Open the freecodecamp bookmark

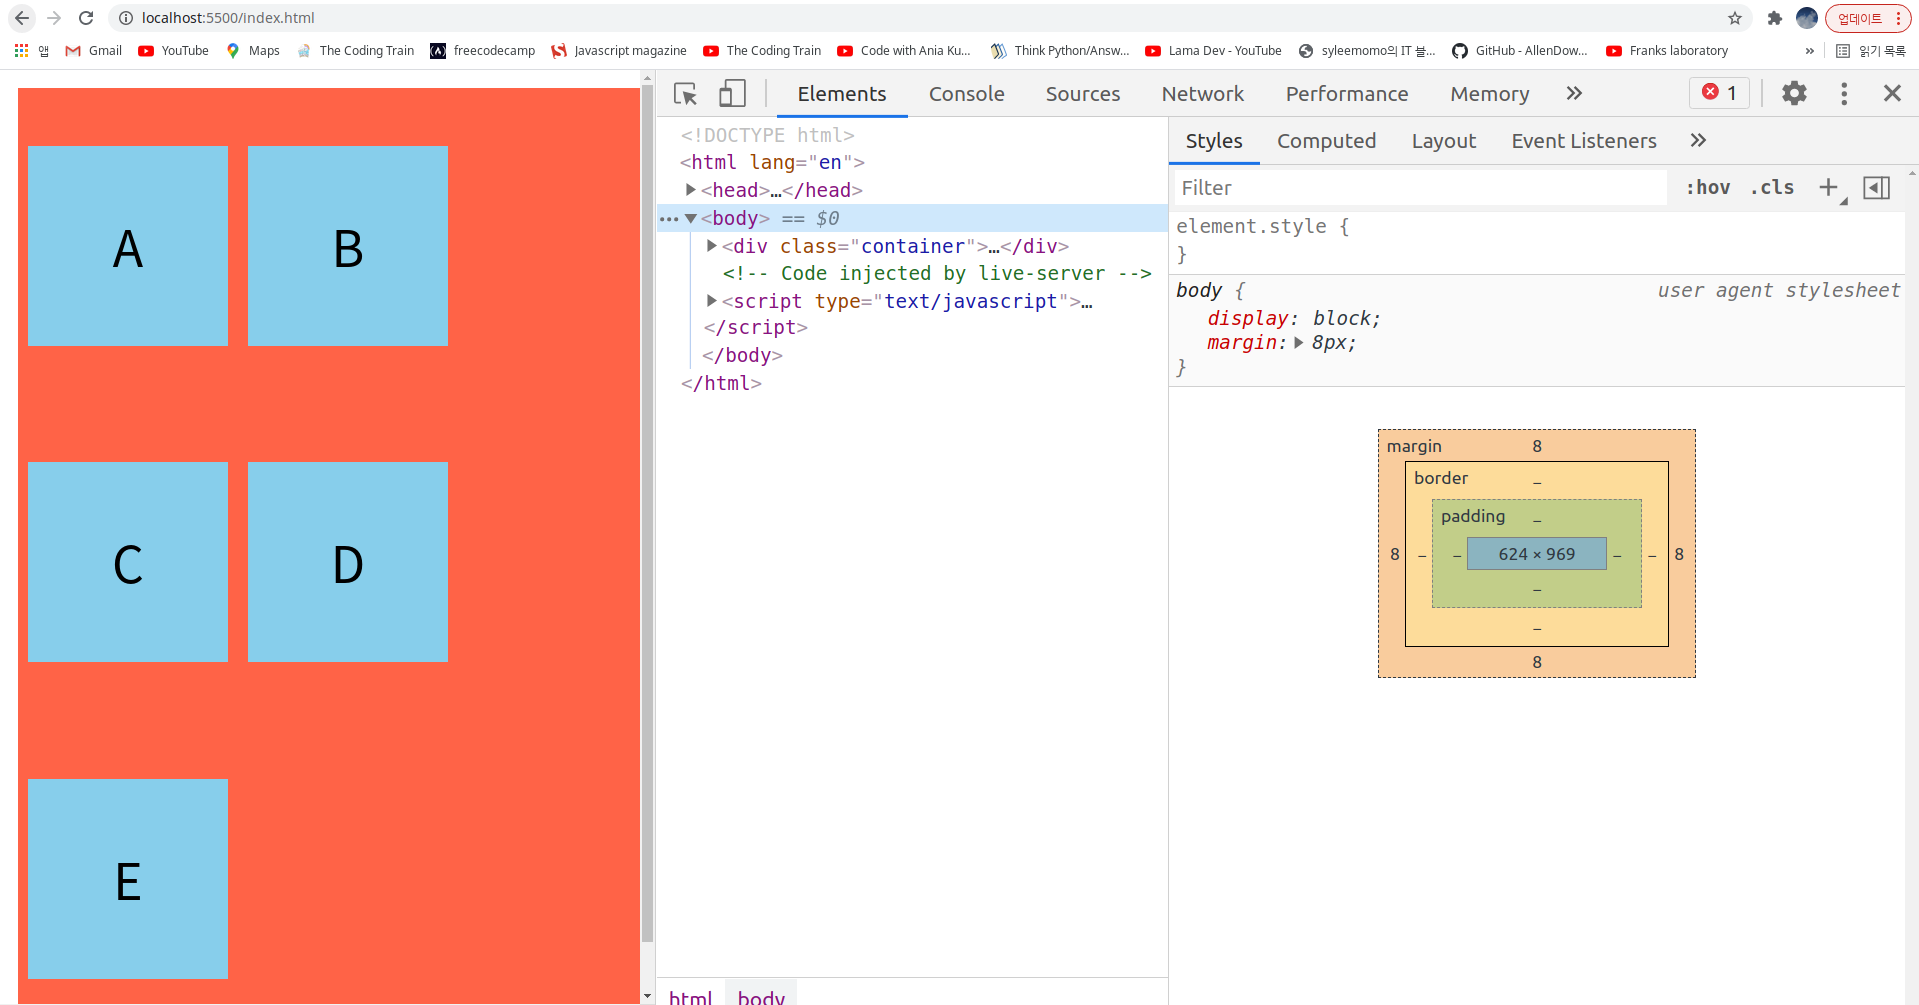click(482, 51)
